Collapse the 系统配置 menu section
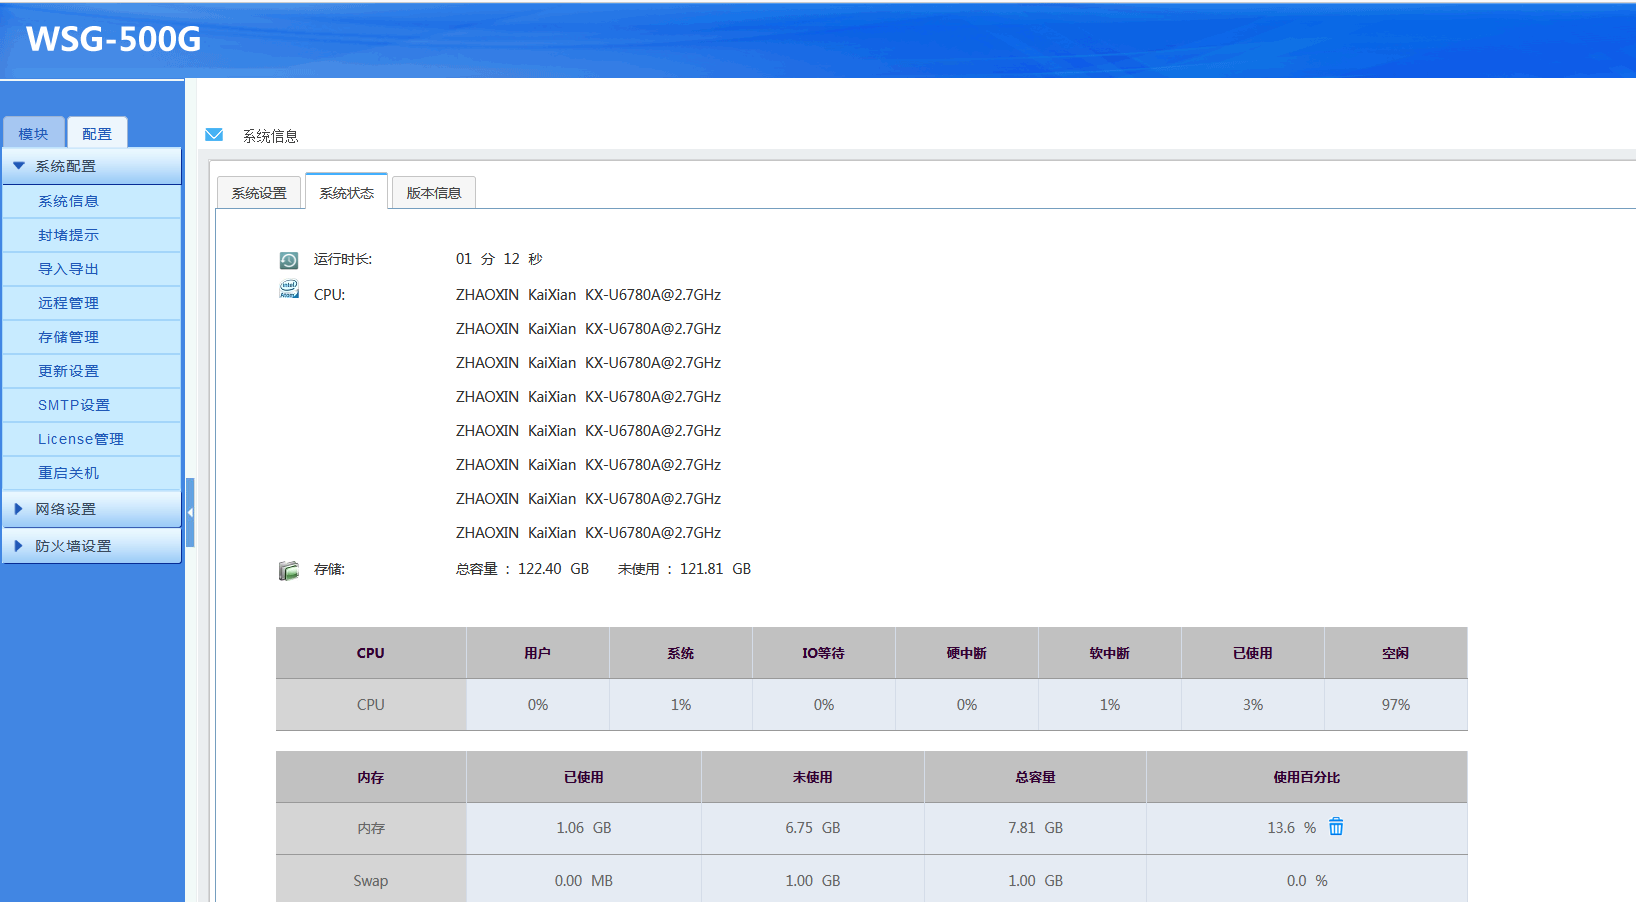Image resolution: width=1636 pixels, height=902 pixels. pyautogui.click(x=66, y=166)
